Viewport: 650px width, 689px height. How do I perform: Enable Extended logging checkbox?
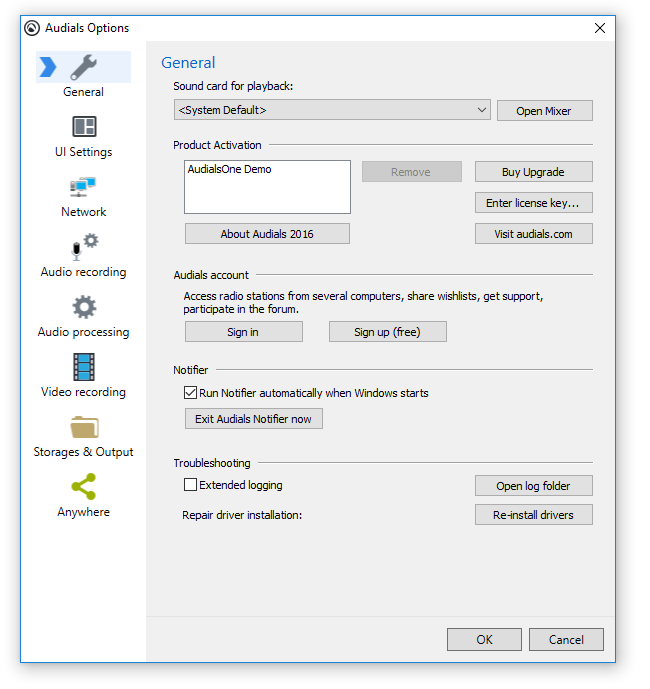tap(190, 485)
